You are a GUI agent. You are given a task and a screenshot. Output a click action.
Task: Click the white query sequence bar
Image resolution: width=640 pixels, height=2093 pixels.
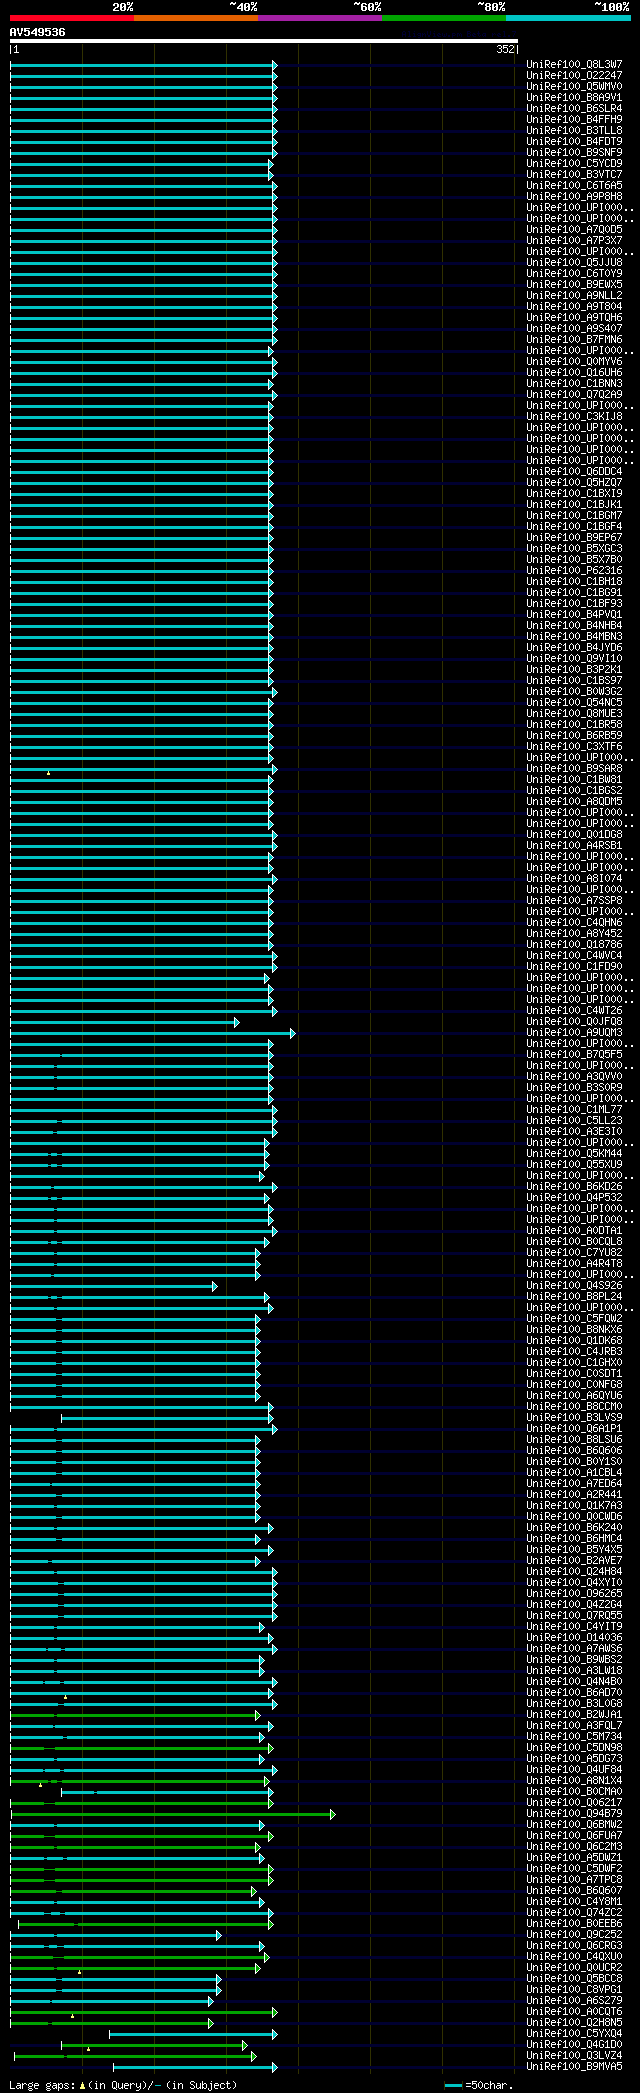click(264, 41)
